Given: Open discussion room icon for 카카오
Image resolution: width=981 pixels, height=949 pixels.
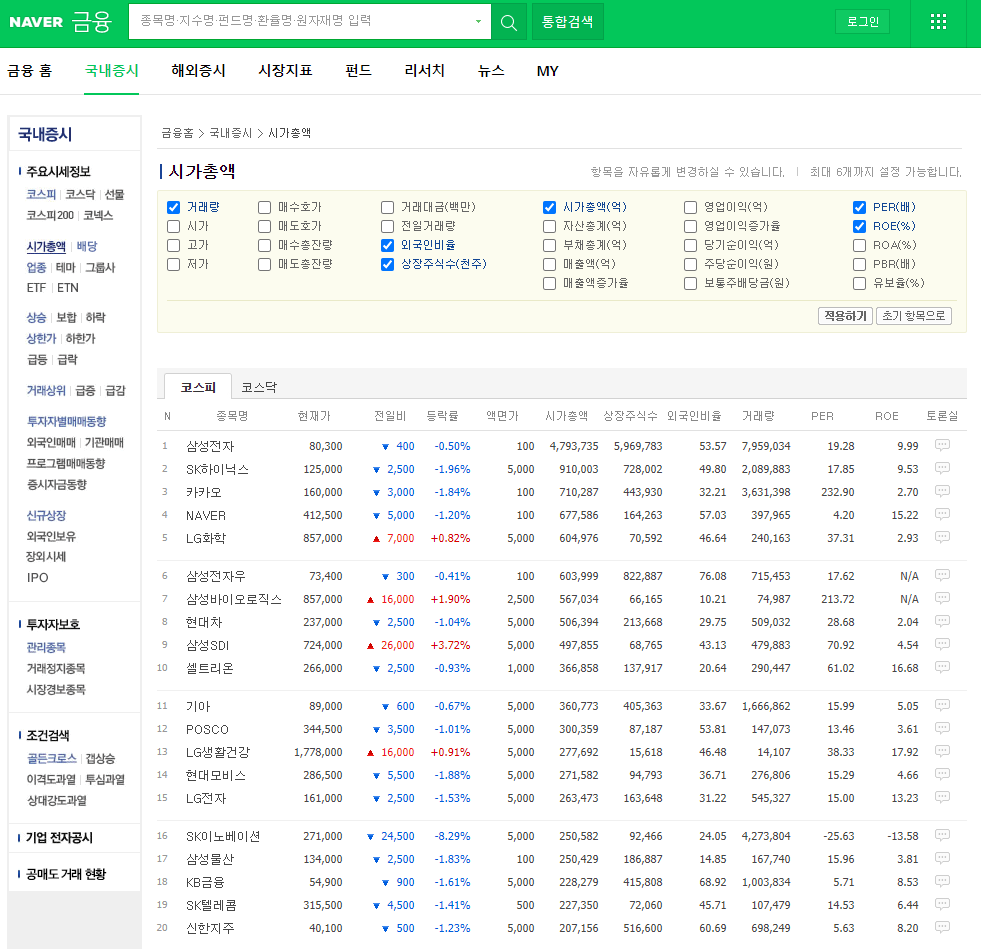Looking at the screenshot, I should (x=942, y=492).
